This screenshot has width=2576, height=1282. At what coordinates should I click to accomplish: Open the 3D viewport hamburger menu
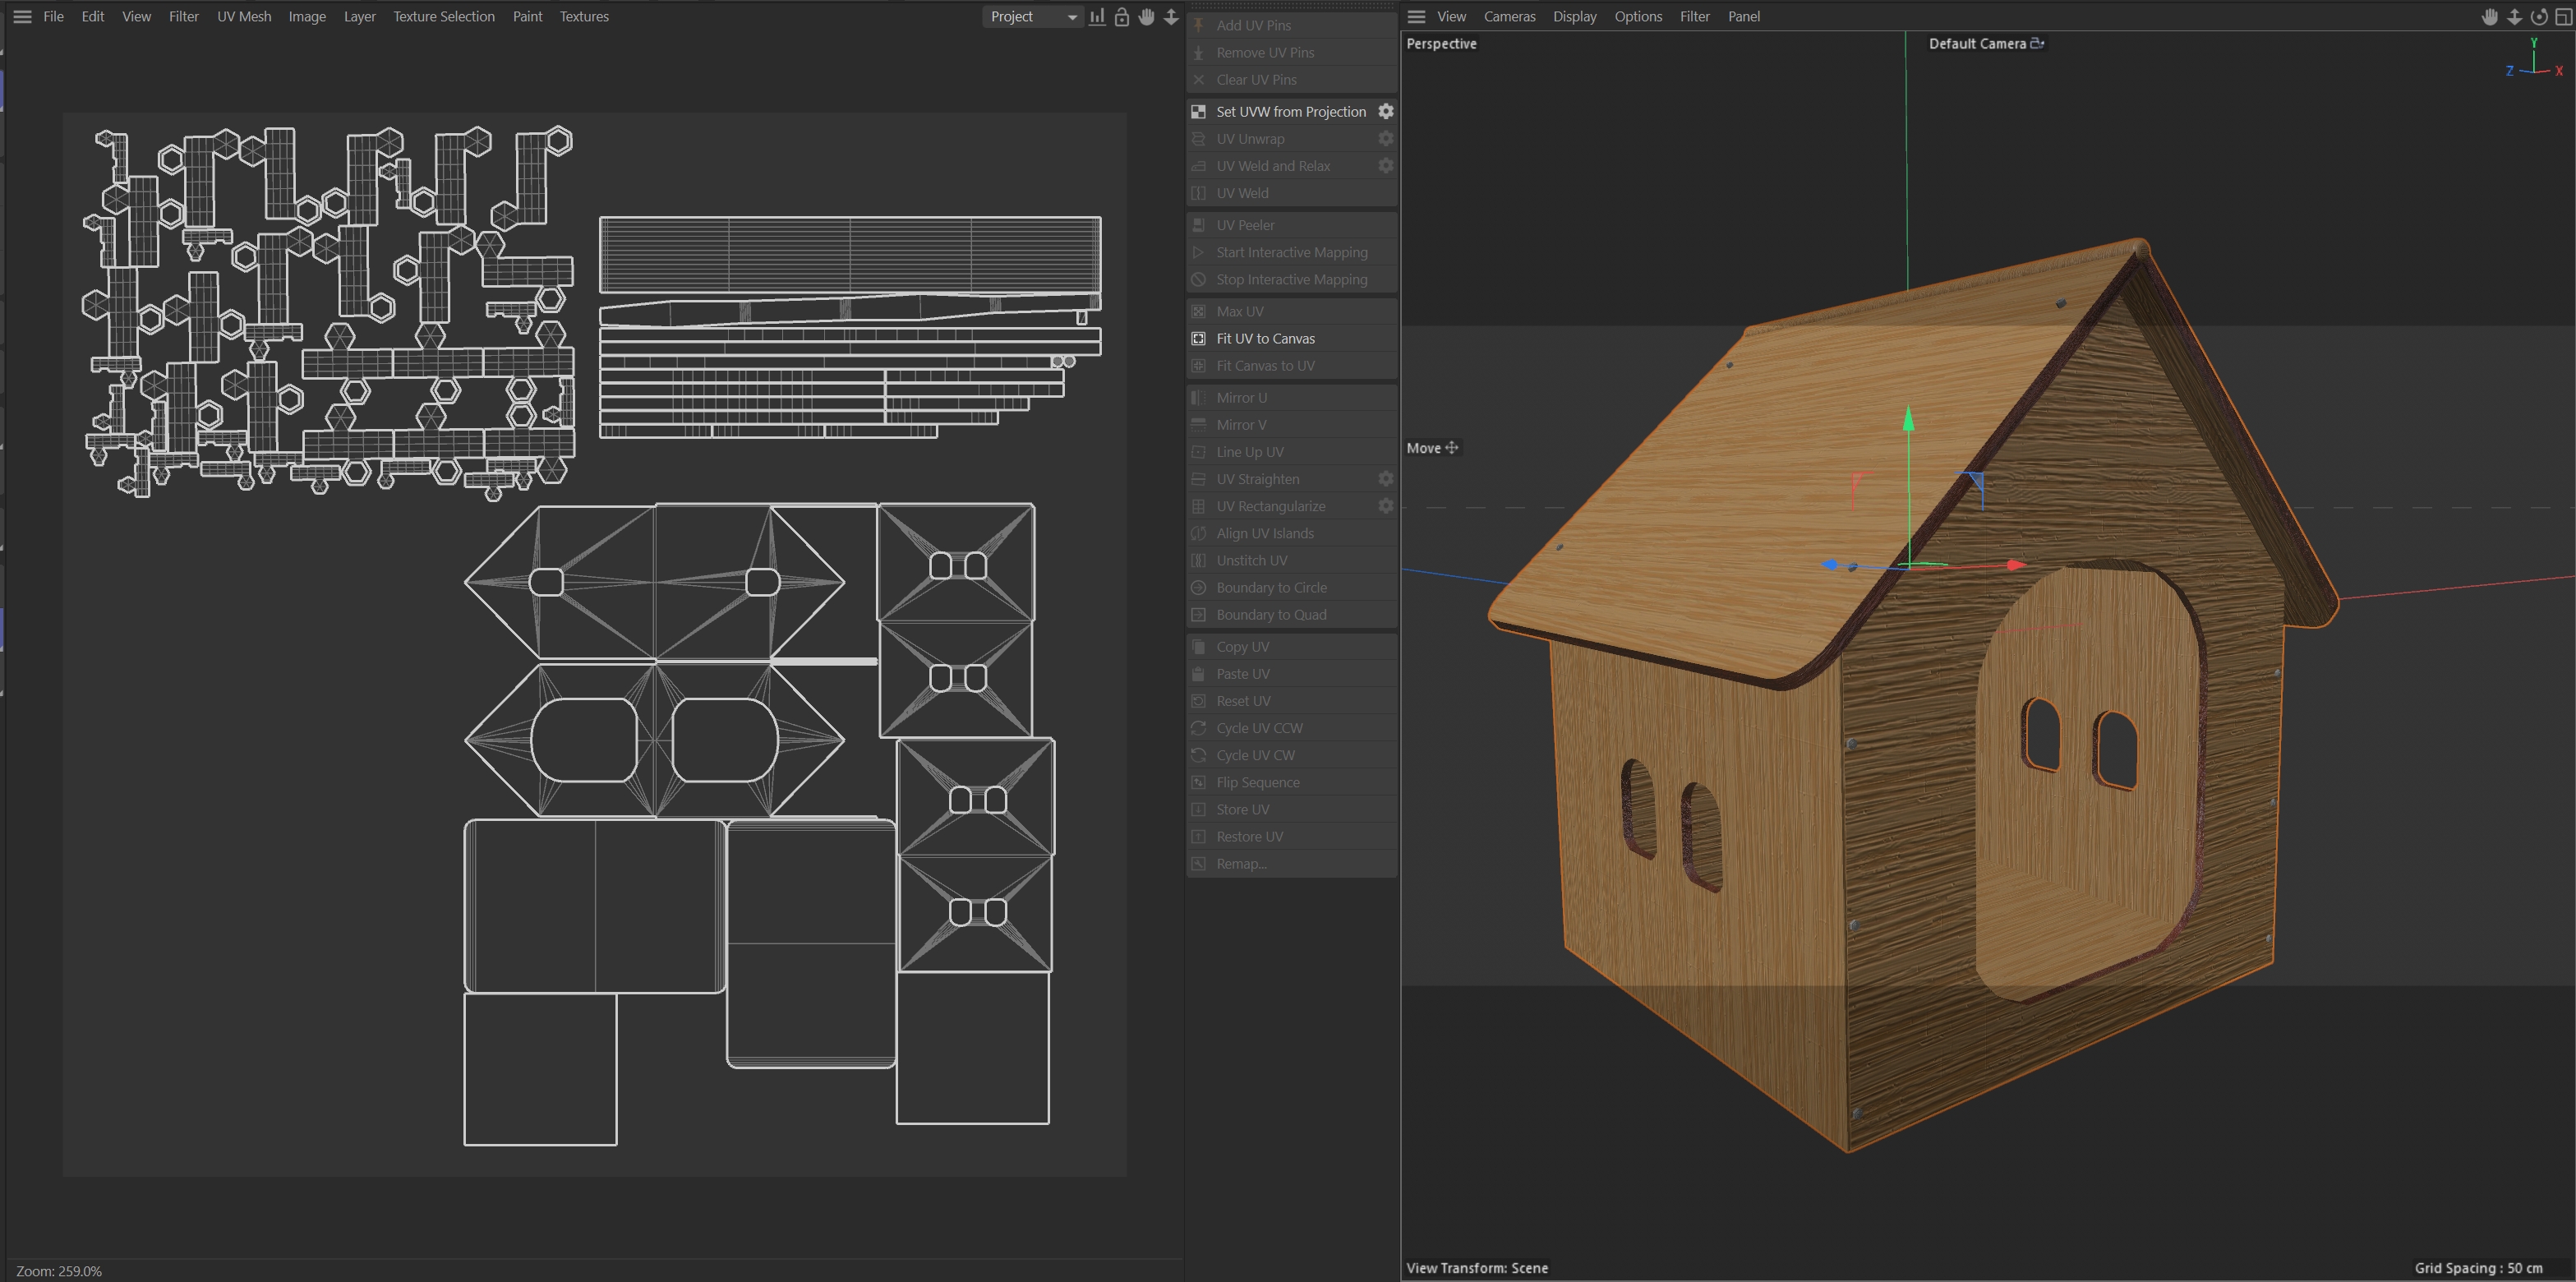pos(1416,16)
